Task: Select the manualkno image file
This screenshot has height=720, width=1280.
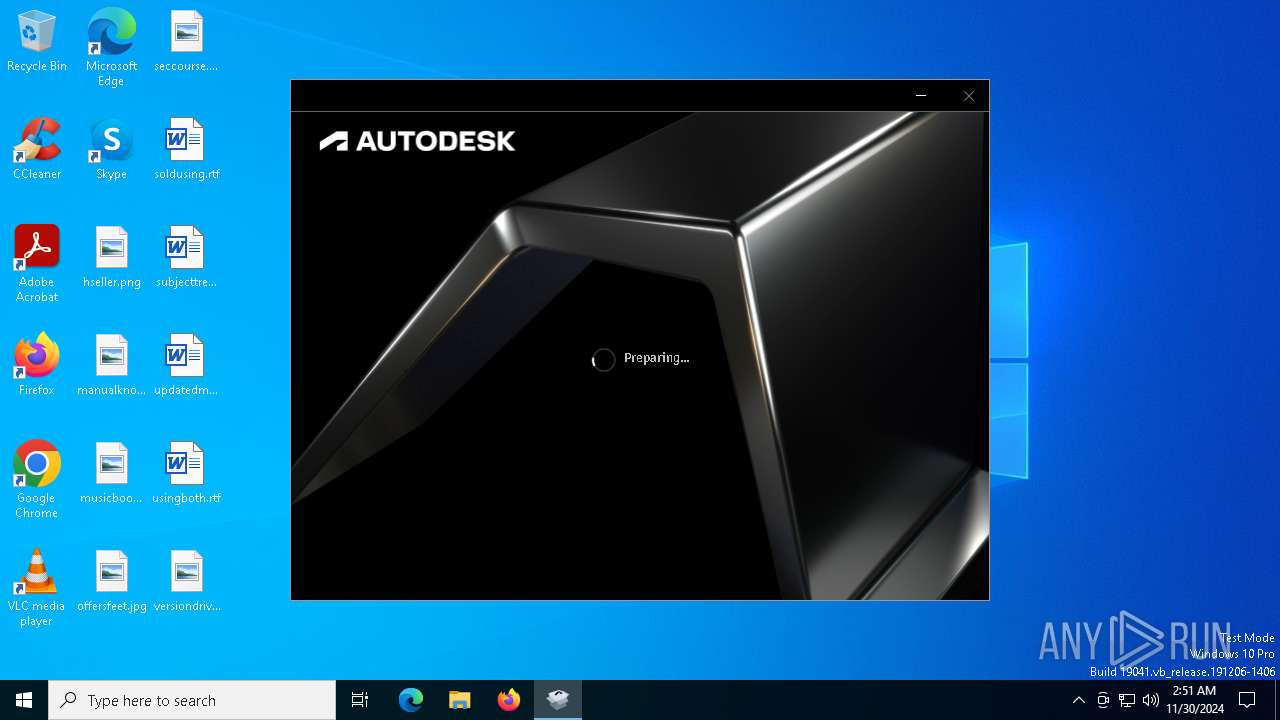Action: click(x=111, y=365)
